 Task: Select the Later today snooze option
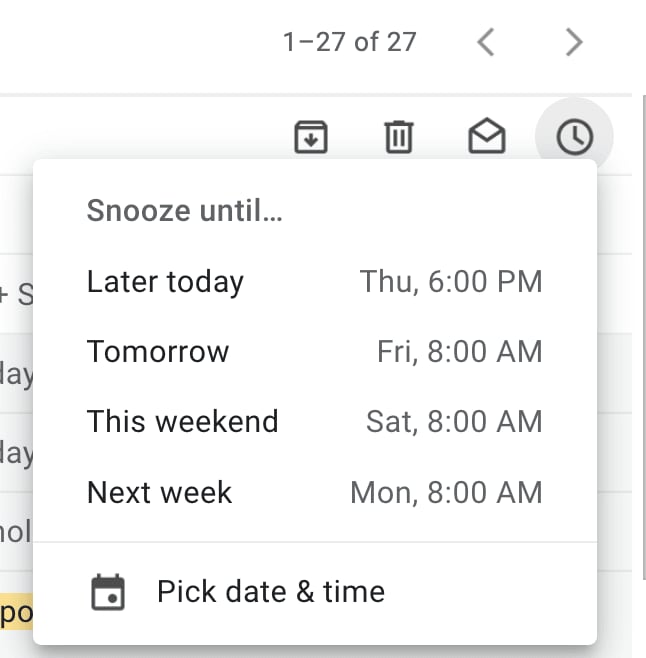pos(315,281)
